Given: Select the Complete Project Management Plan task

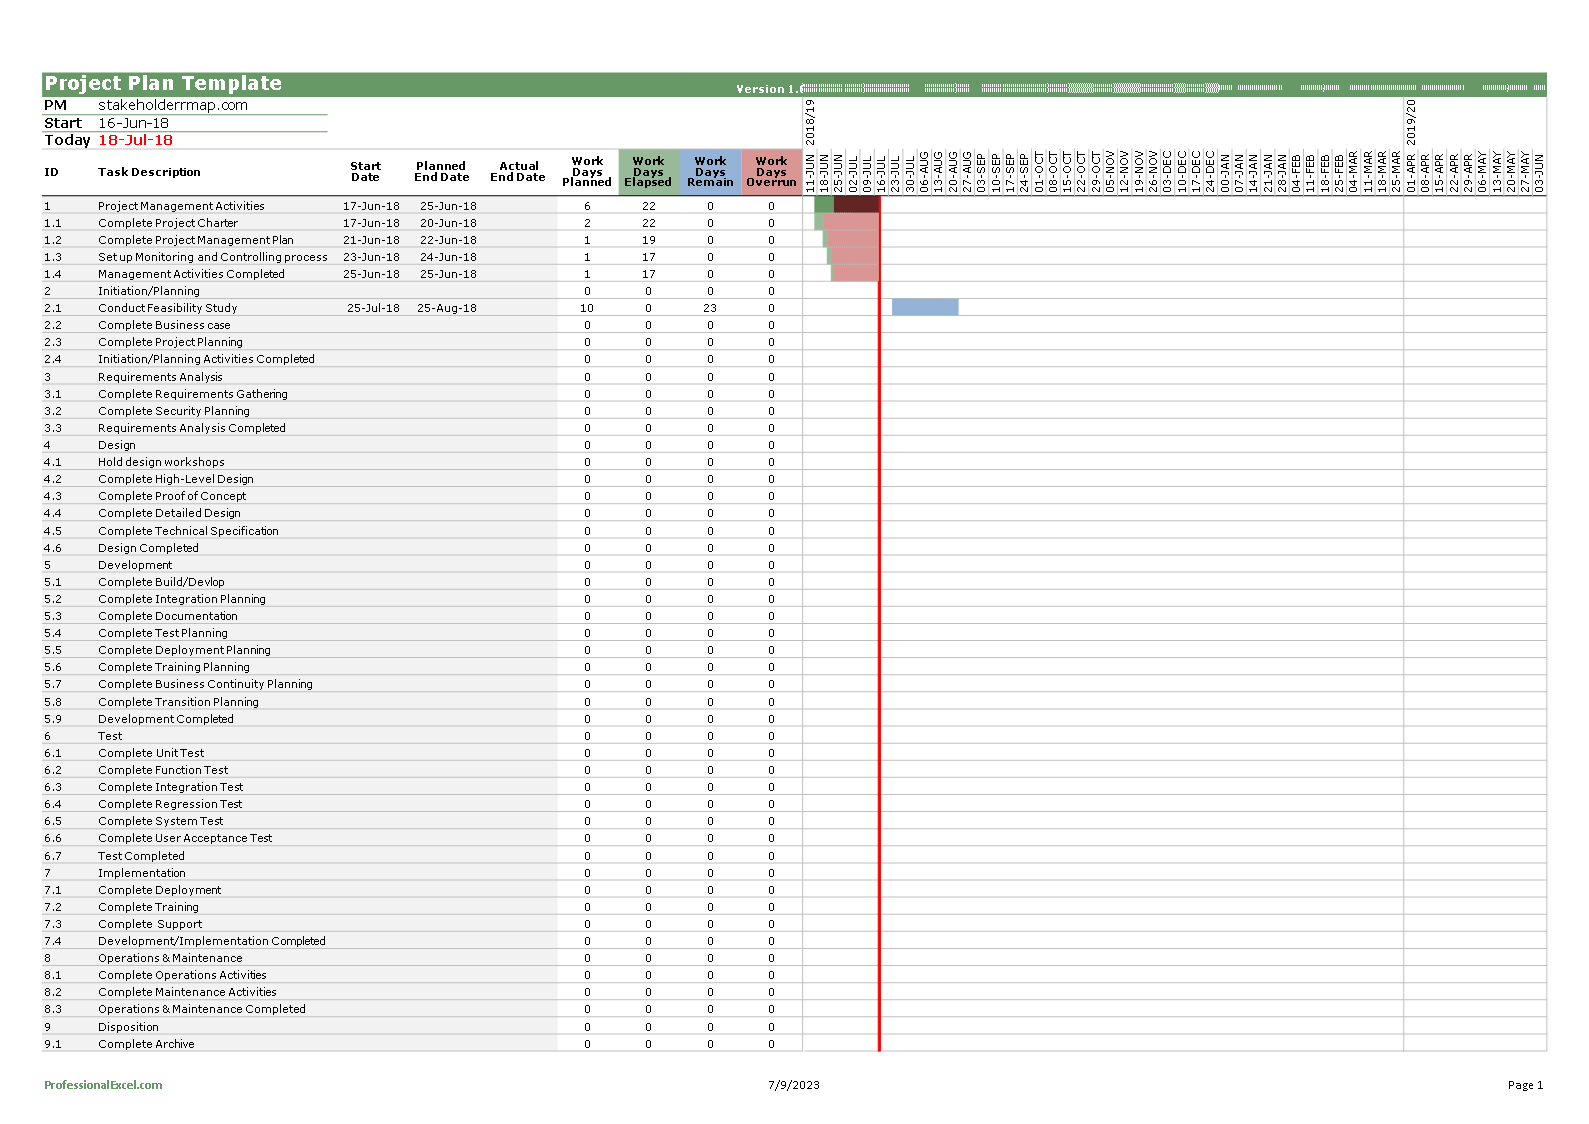Looking at the screenshot, I should click(x=196, y=240).
